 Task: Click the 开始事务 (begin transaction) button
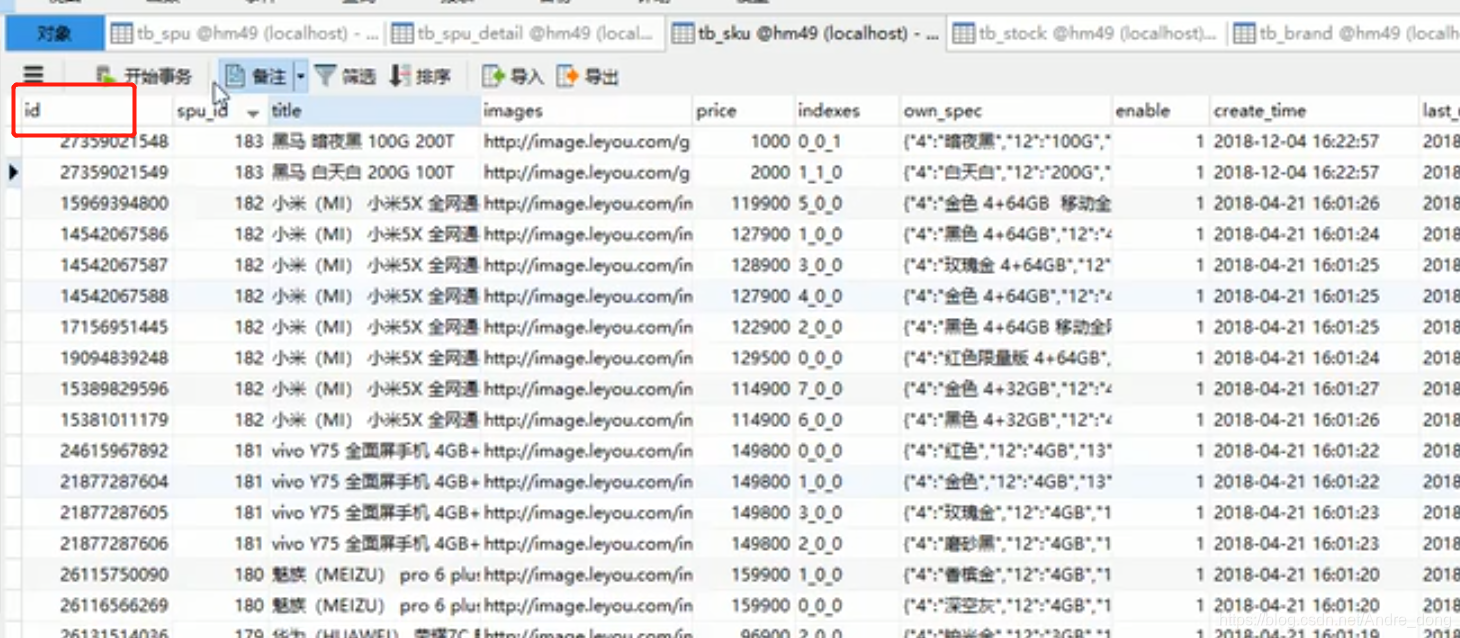[x=144, y=76]
